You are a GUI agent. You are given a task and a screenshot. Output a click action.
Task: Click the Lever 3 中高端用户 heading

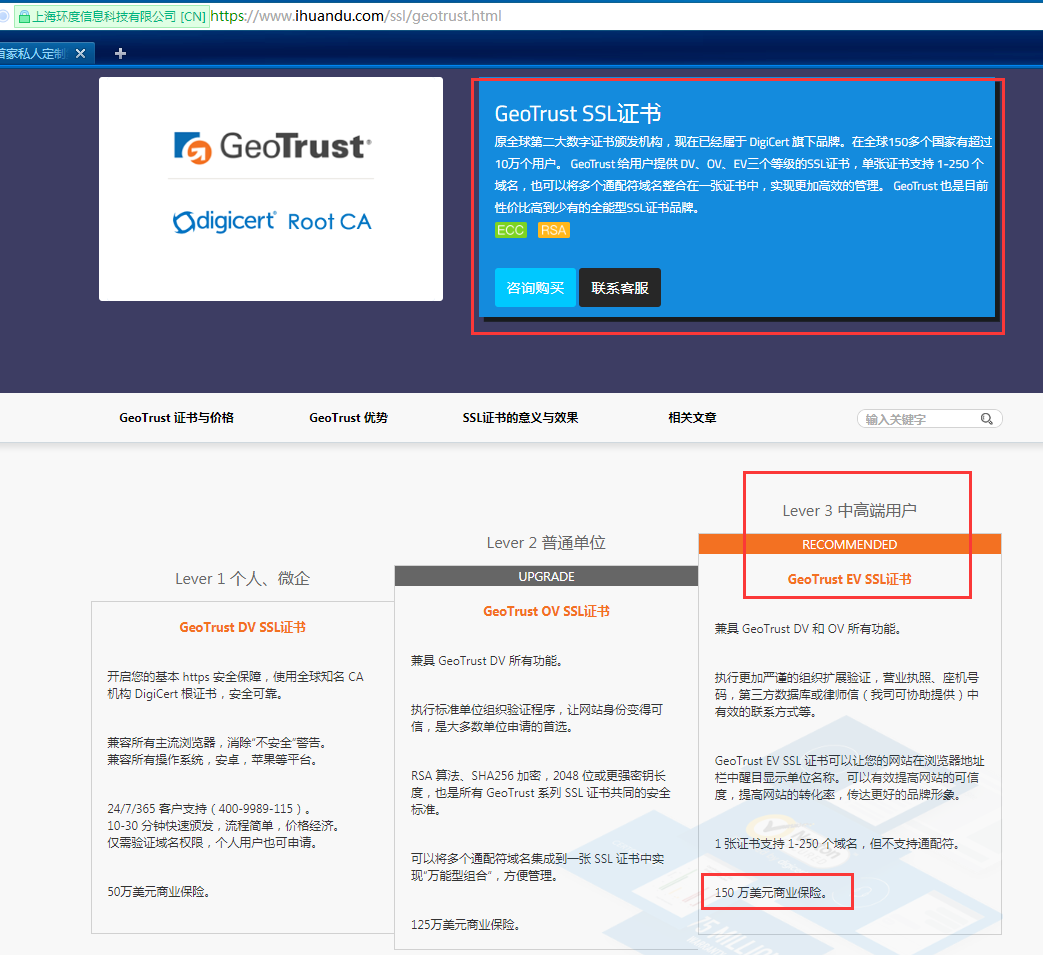(849, 511)
